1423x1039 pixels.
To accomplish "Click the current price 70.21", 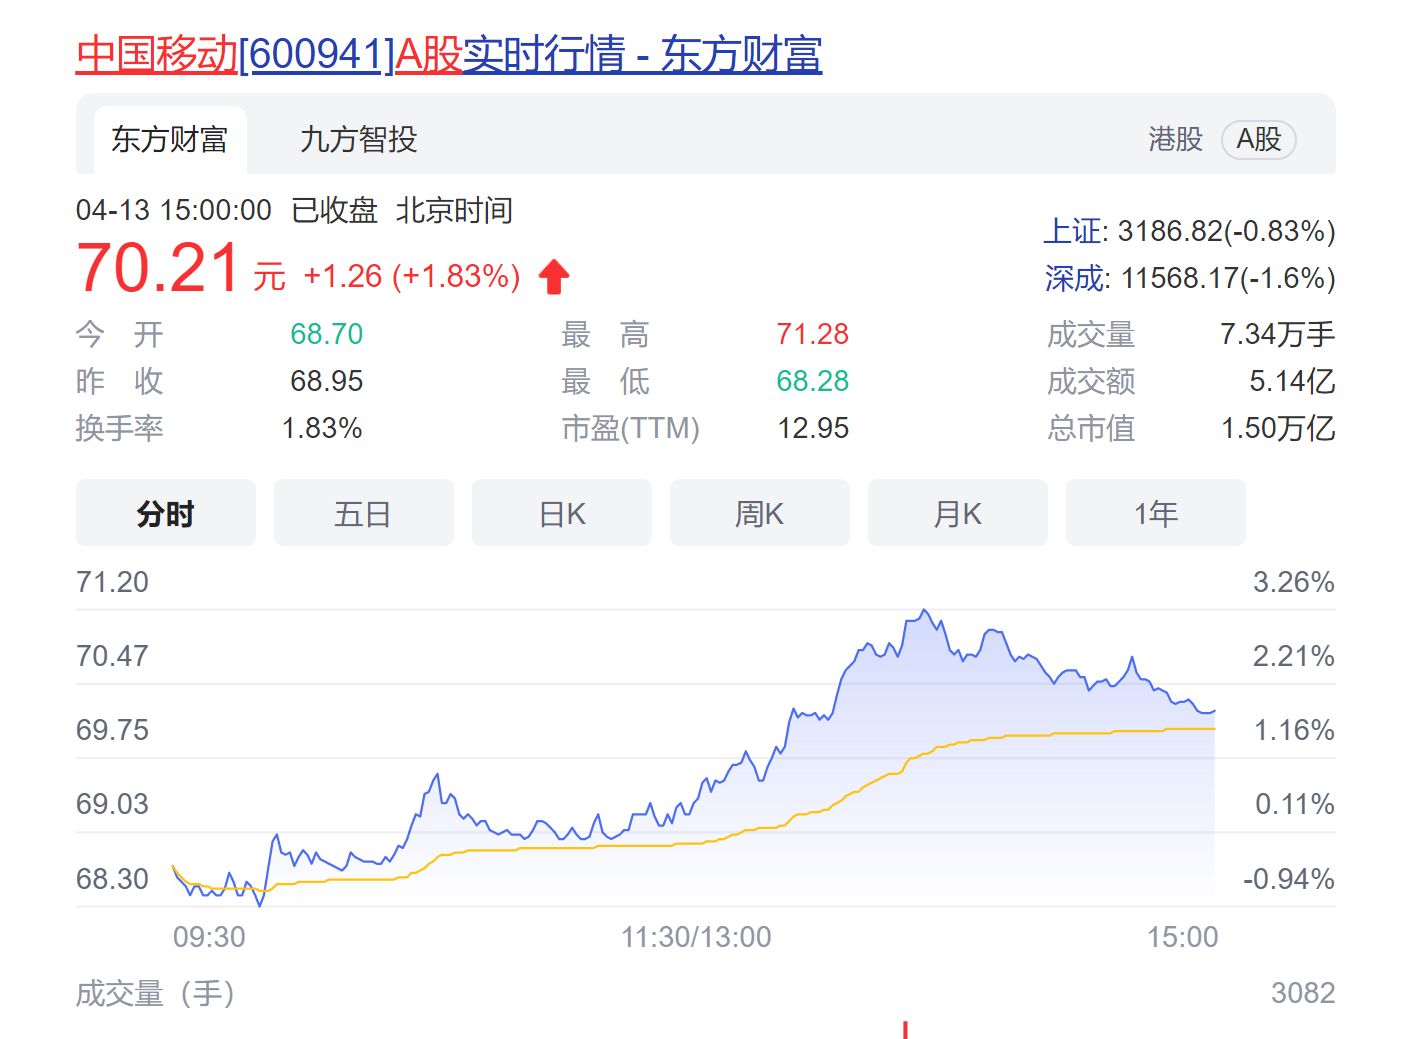I will 158,269.
